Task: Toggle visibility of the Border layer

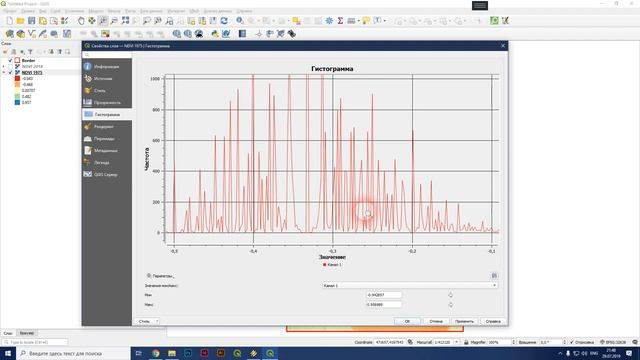Action: (11, 60)
